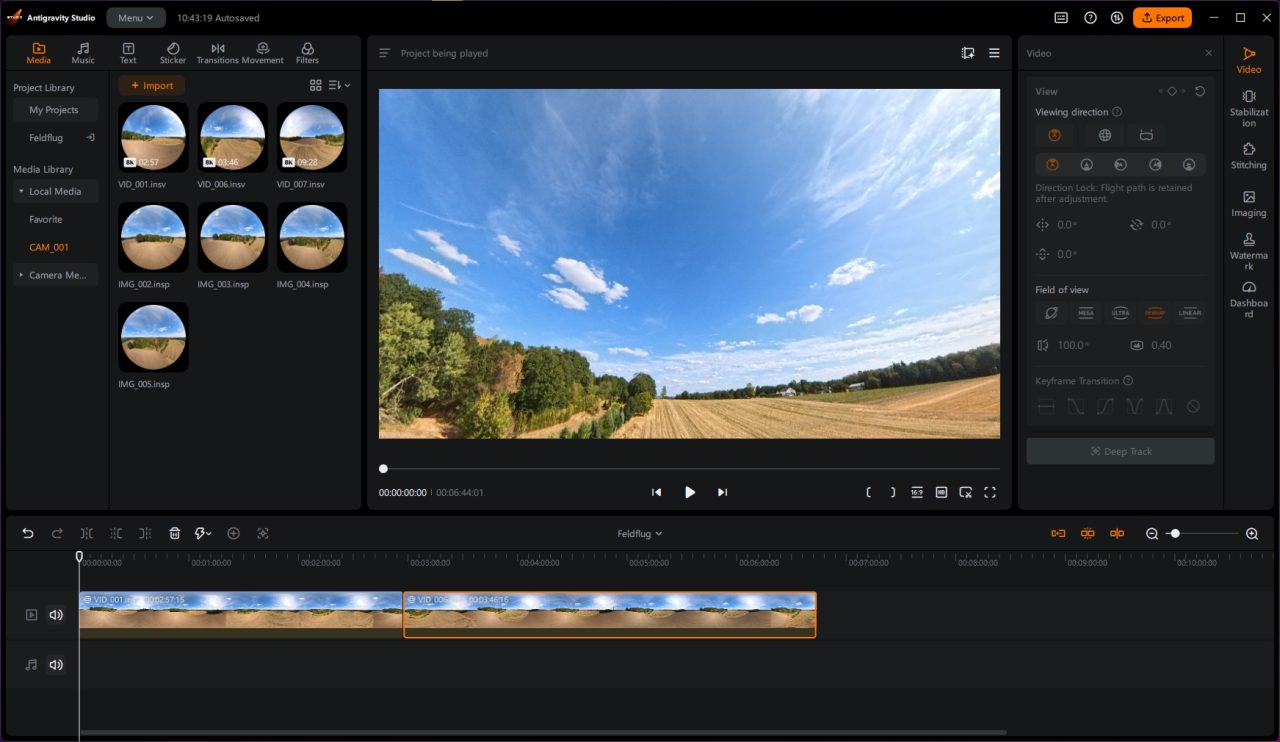Jump to the next frame
Viewport: 1280px width, 742px height.
click(x=722, y=492)
